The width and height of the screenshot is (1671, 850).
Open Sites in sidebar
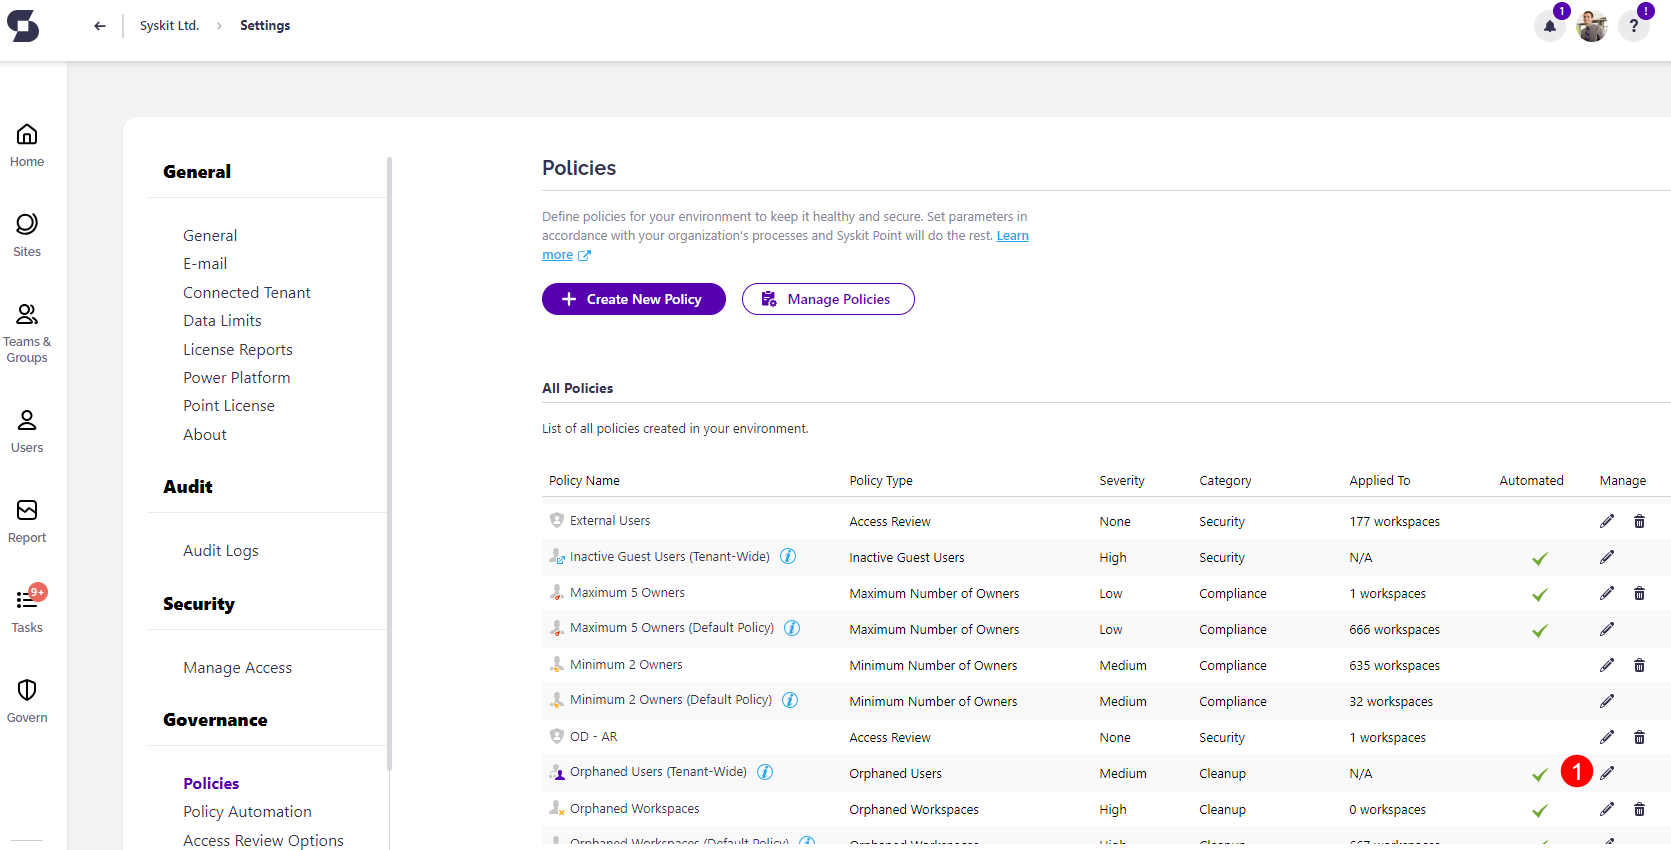27,236
